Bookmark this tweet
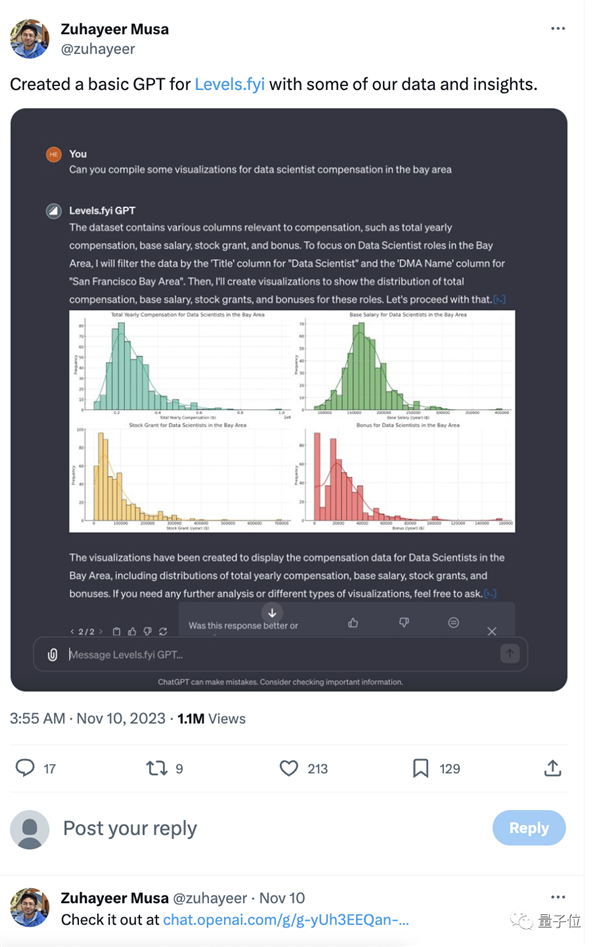Screen dimensions: 600x947 pos(421,768)
